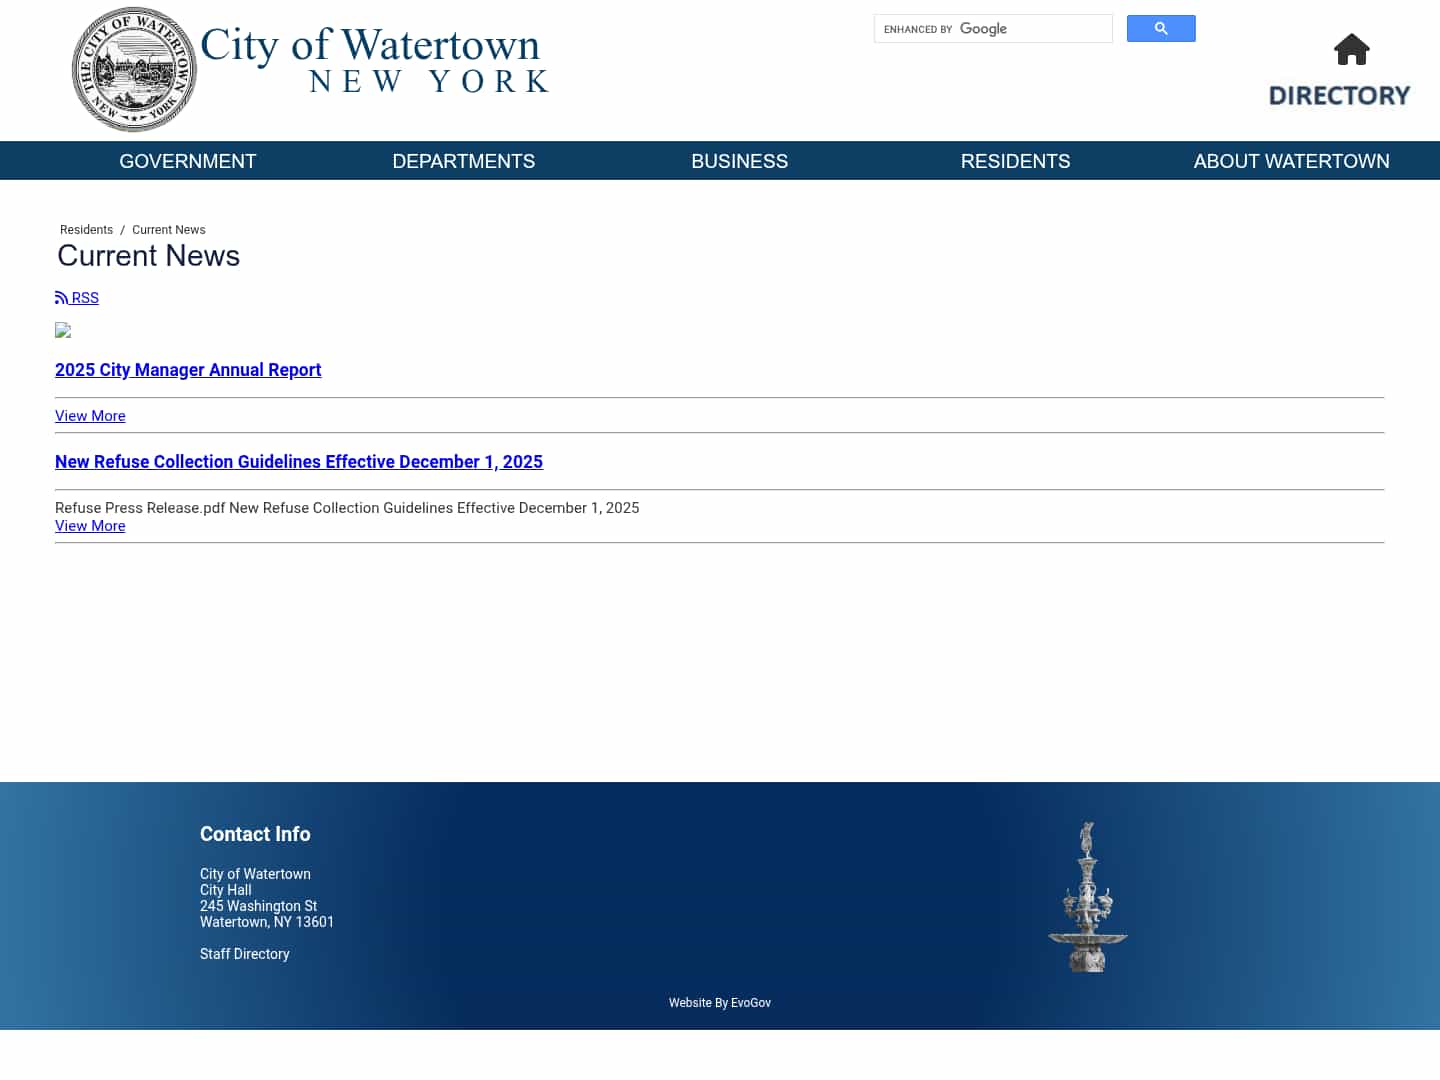
Task: Select the BUSINESS menu item
Action: 739,161
